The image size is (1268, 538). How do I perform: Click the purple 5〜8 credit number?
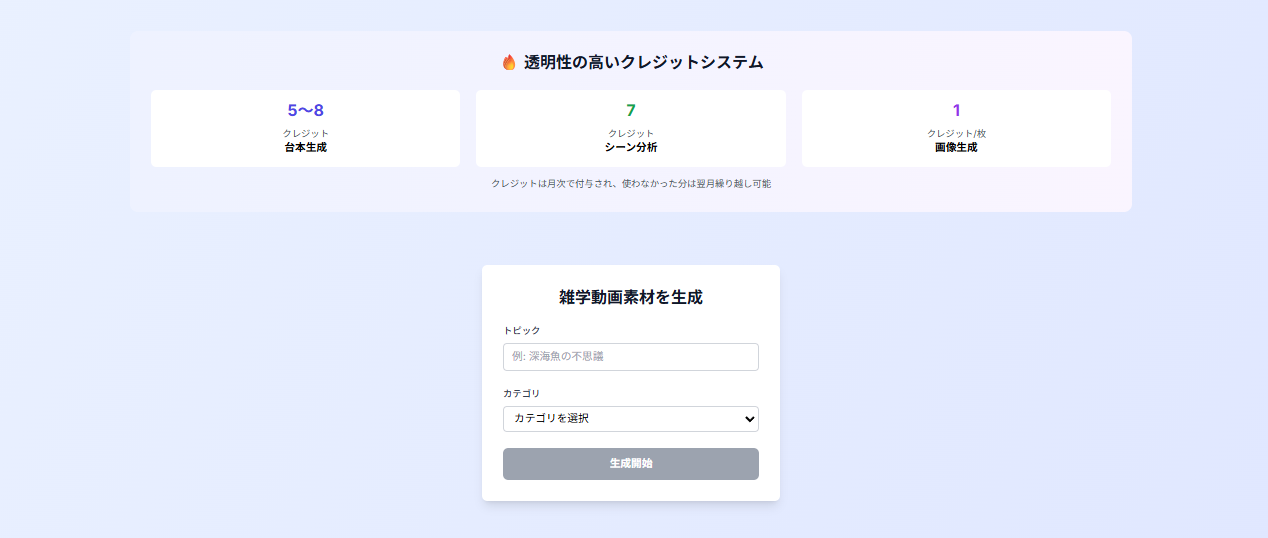click(305, 110)
